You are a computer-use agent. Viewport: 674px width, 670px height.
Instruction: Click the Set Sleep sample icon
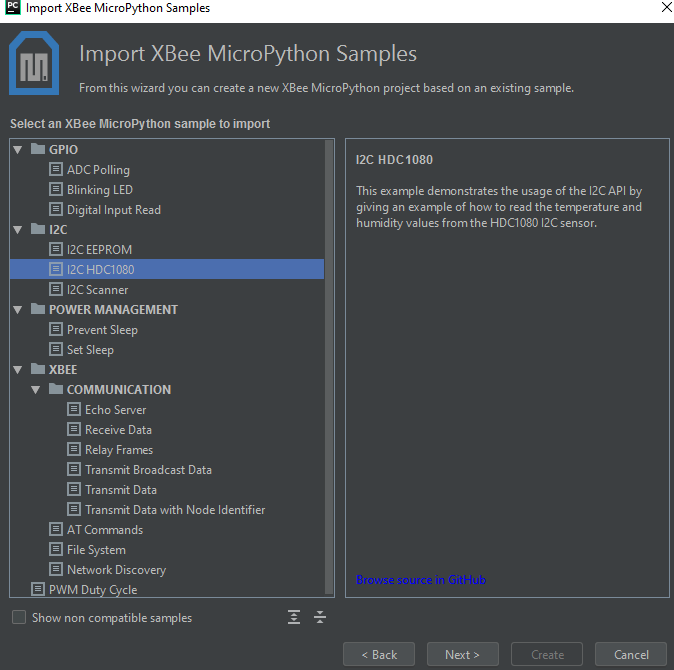tap(55, 349)
